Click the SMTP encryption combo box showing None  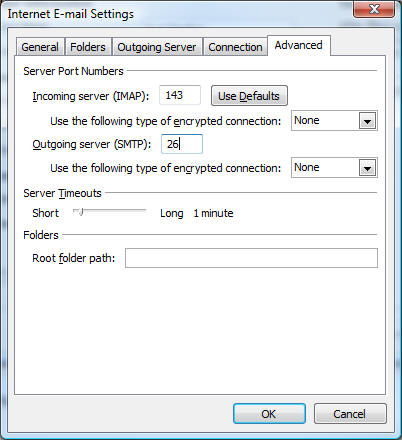pyautogui.click(x=334, y=168)
